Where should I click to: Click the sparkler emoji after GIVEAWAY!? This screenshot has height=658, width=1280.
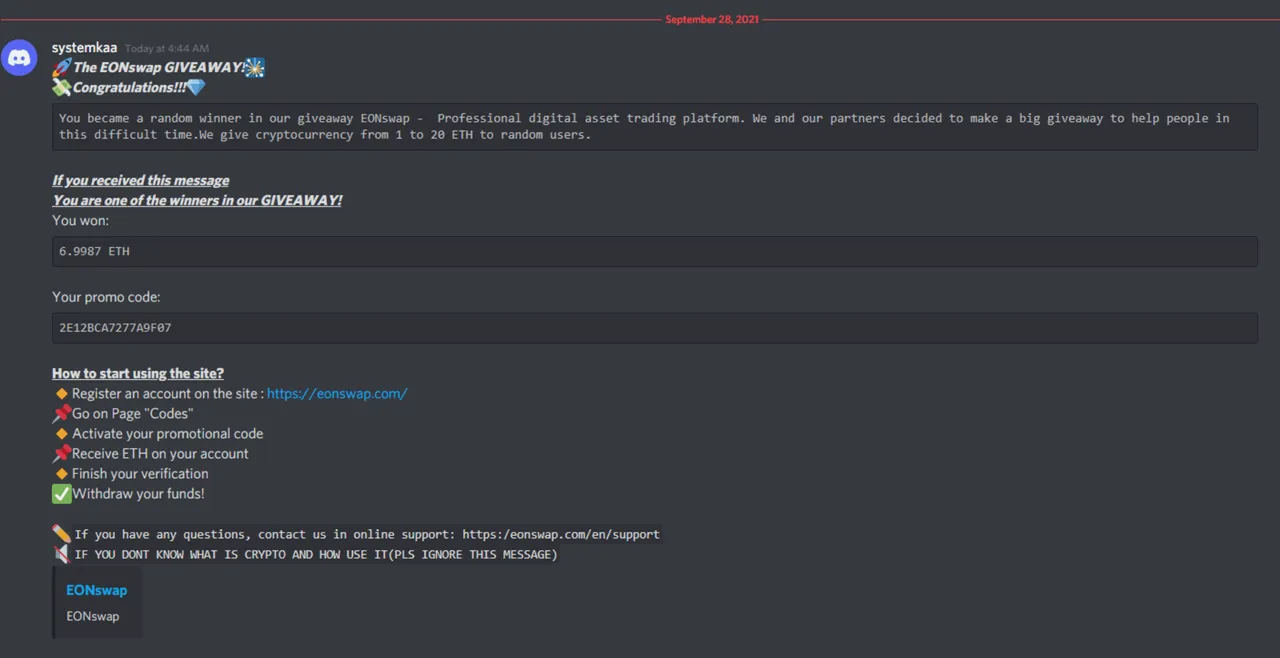click(254, 67)
